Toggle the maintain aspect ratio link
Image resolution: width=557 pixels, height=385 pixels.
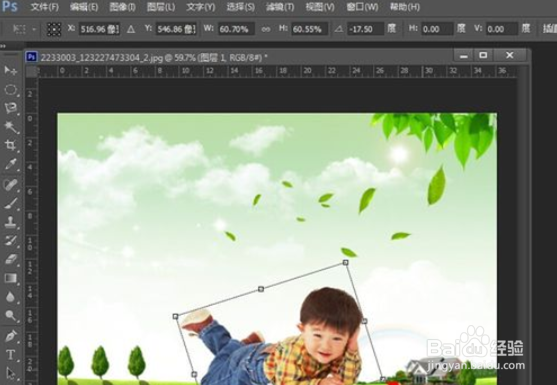tap(266, 29)
